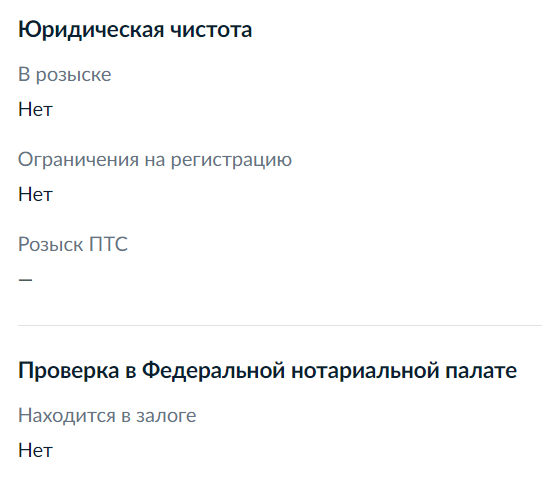Click the dash value under 'Розыск ПТС'
The image size is (542, 485).
[x=25, y=279]
